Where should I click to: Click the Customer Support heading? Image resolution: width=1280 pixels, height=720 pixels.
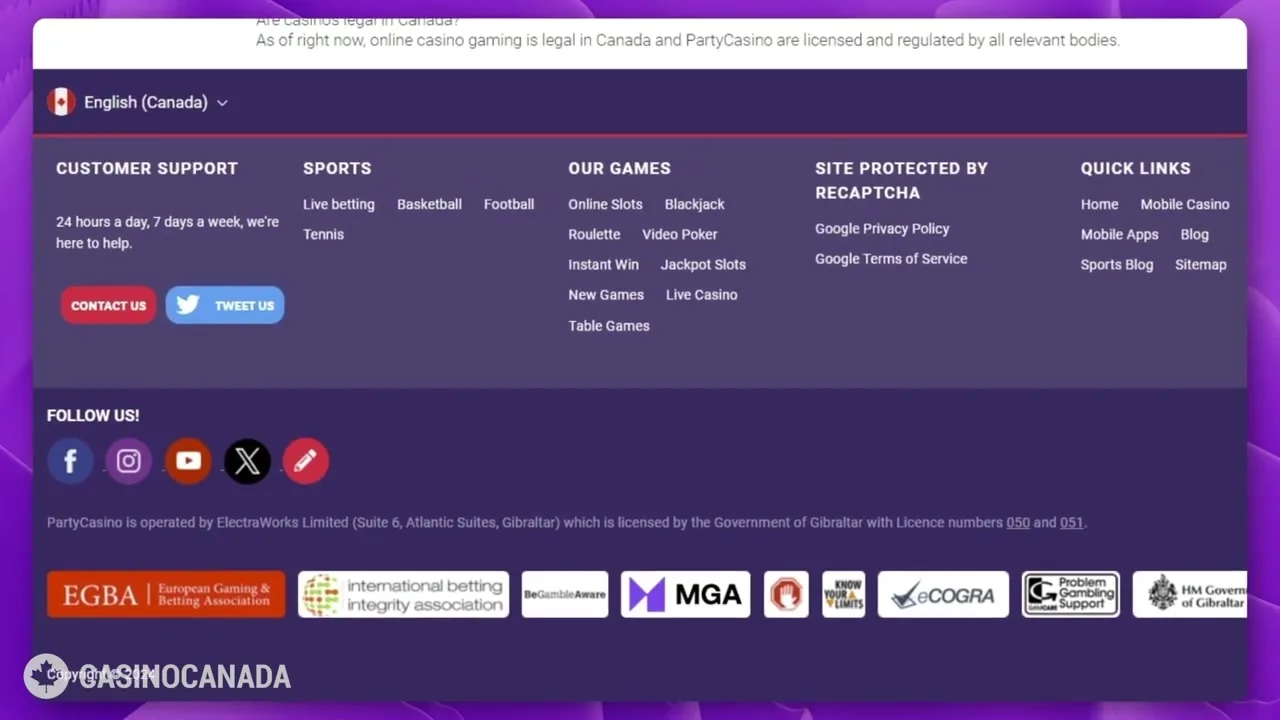pyautogui.click(x=147, y=168)
